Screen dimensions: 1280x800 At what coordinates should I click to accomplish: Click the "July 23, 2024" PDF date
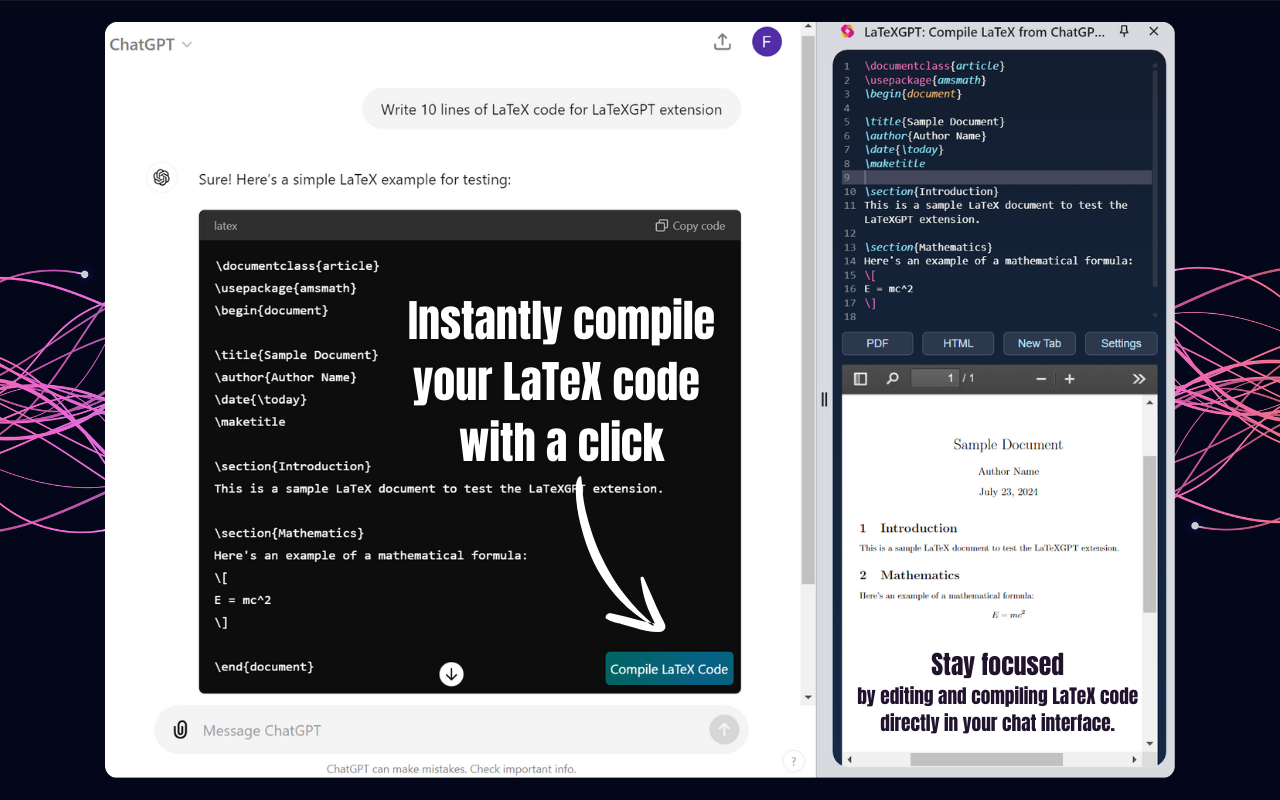coord(1008,492)
